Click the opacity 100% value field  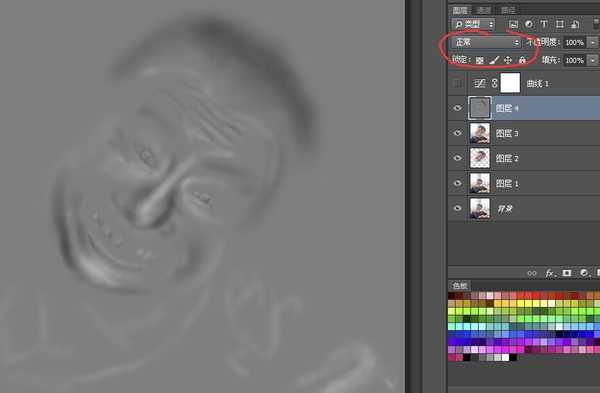coord(575,42)
